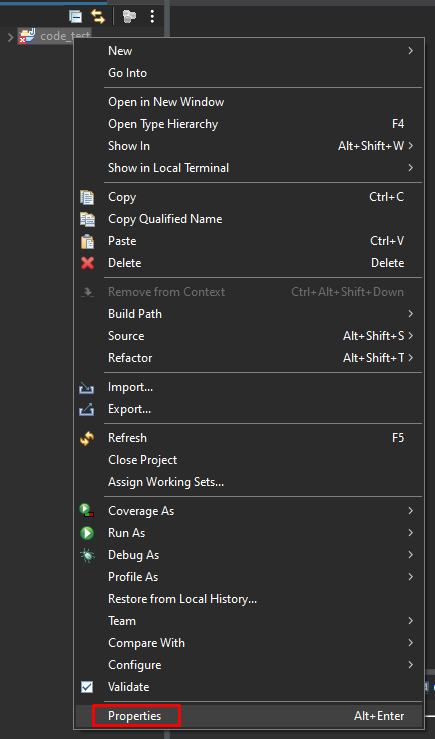The height and width of the screenshot is (739, 435).
Task: Toggle the Validate checkbox
Action: [x=87, y=687]
